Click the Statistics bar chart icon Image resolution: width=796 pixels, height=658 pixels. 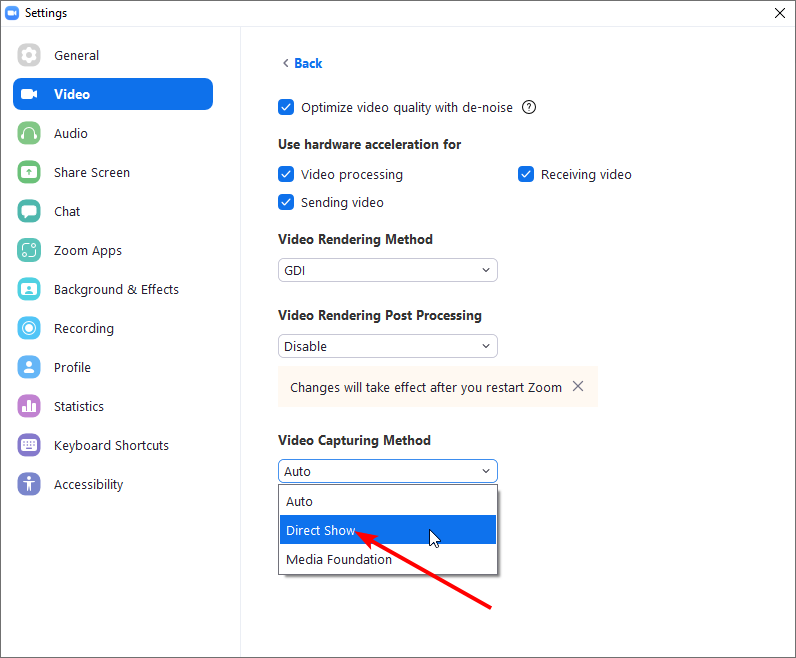(x=29, y=406)
